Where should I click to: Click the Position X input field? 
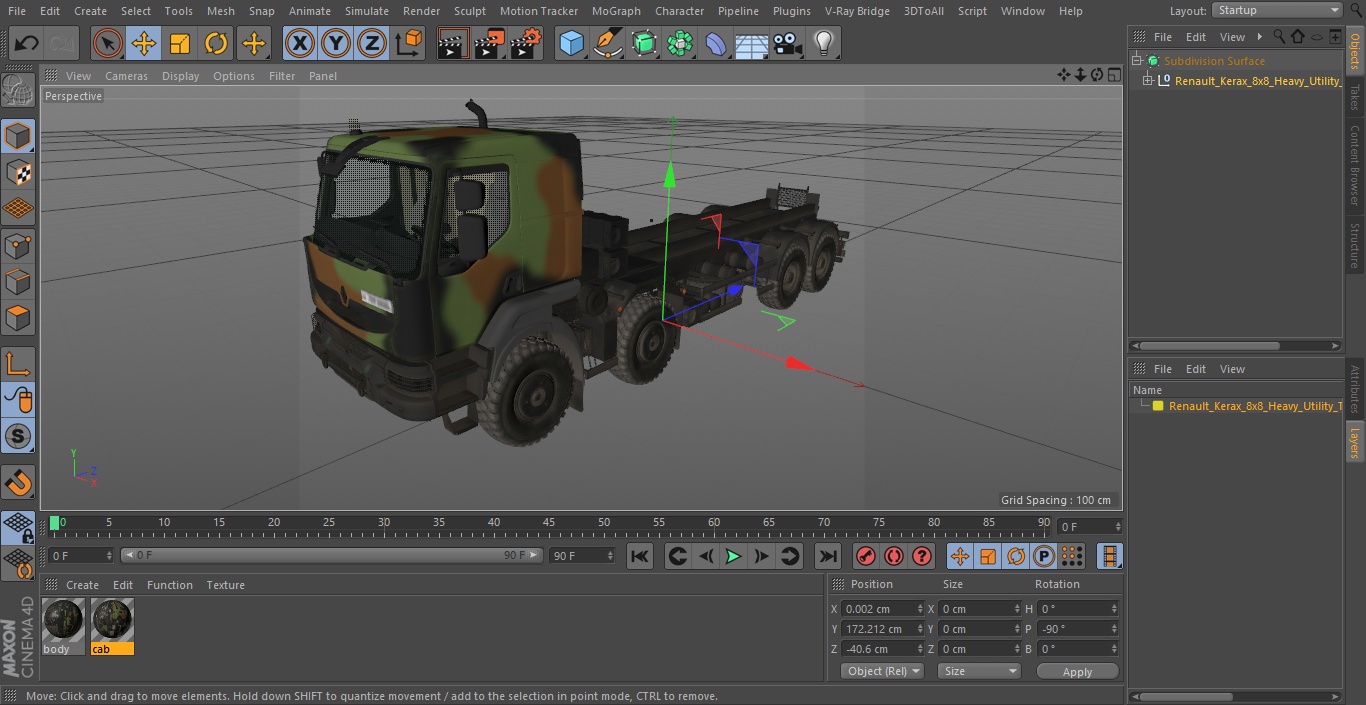[878, 609]
